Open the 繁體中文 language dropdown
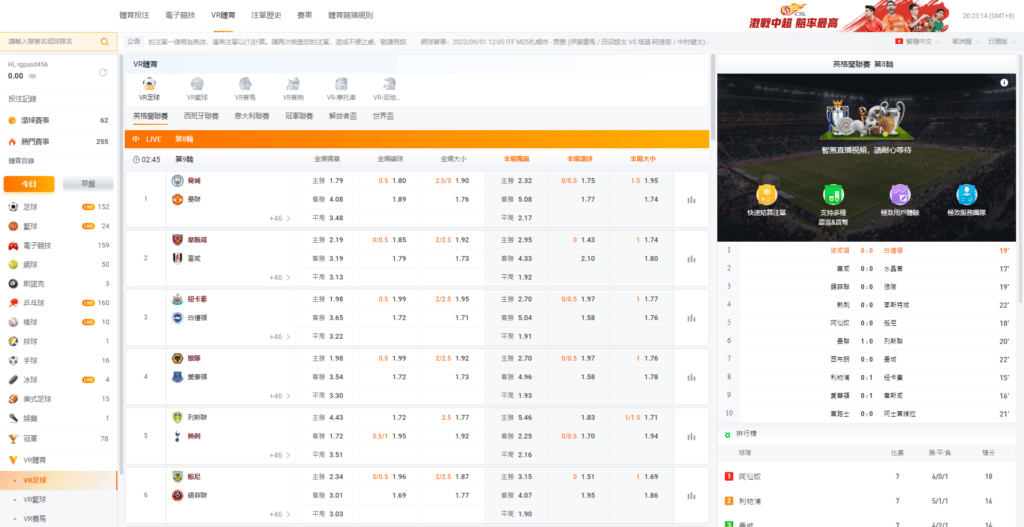This screenshot has height=527, width=1024. pos(918,42)
